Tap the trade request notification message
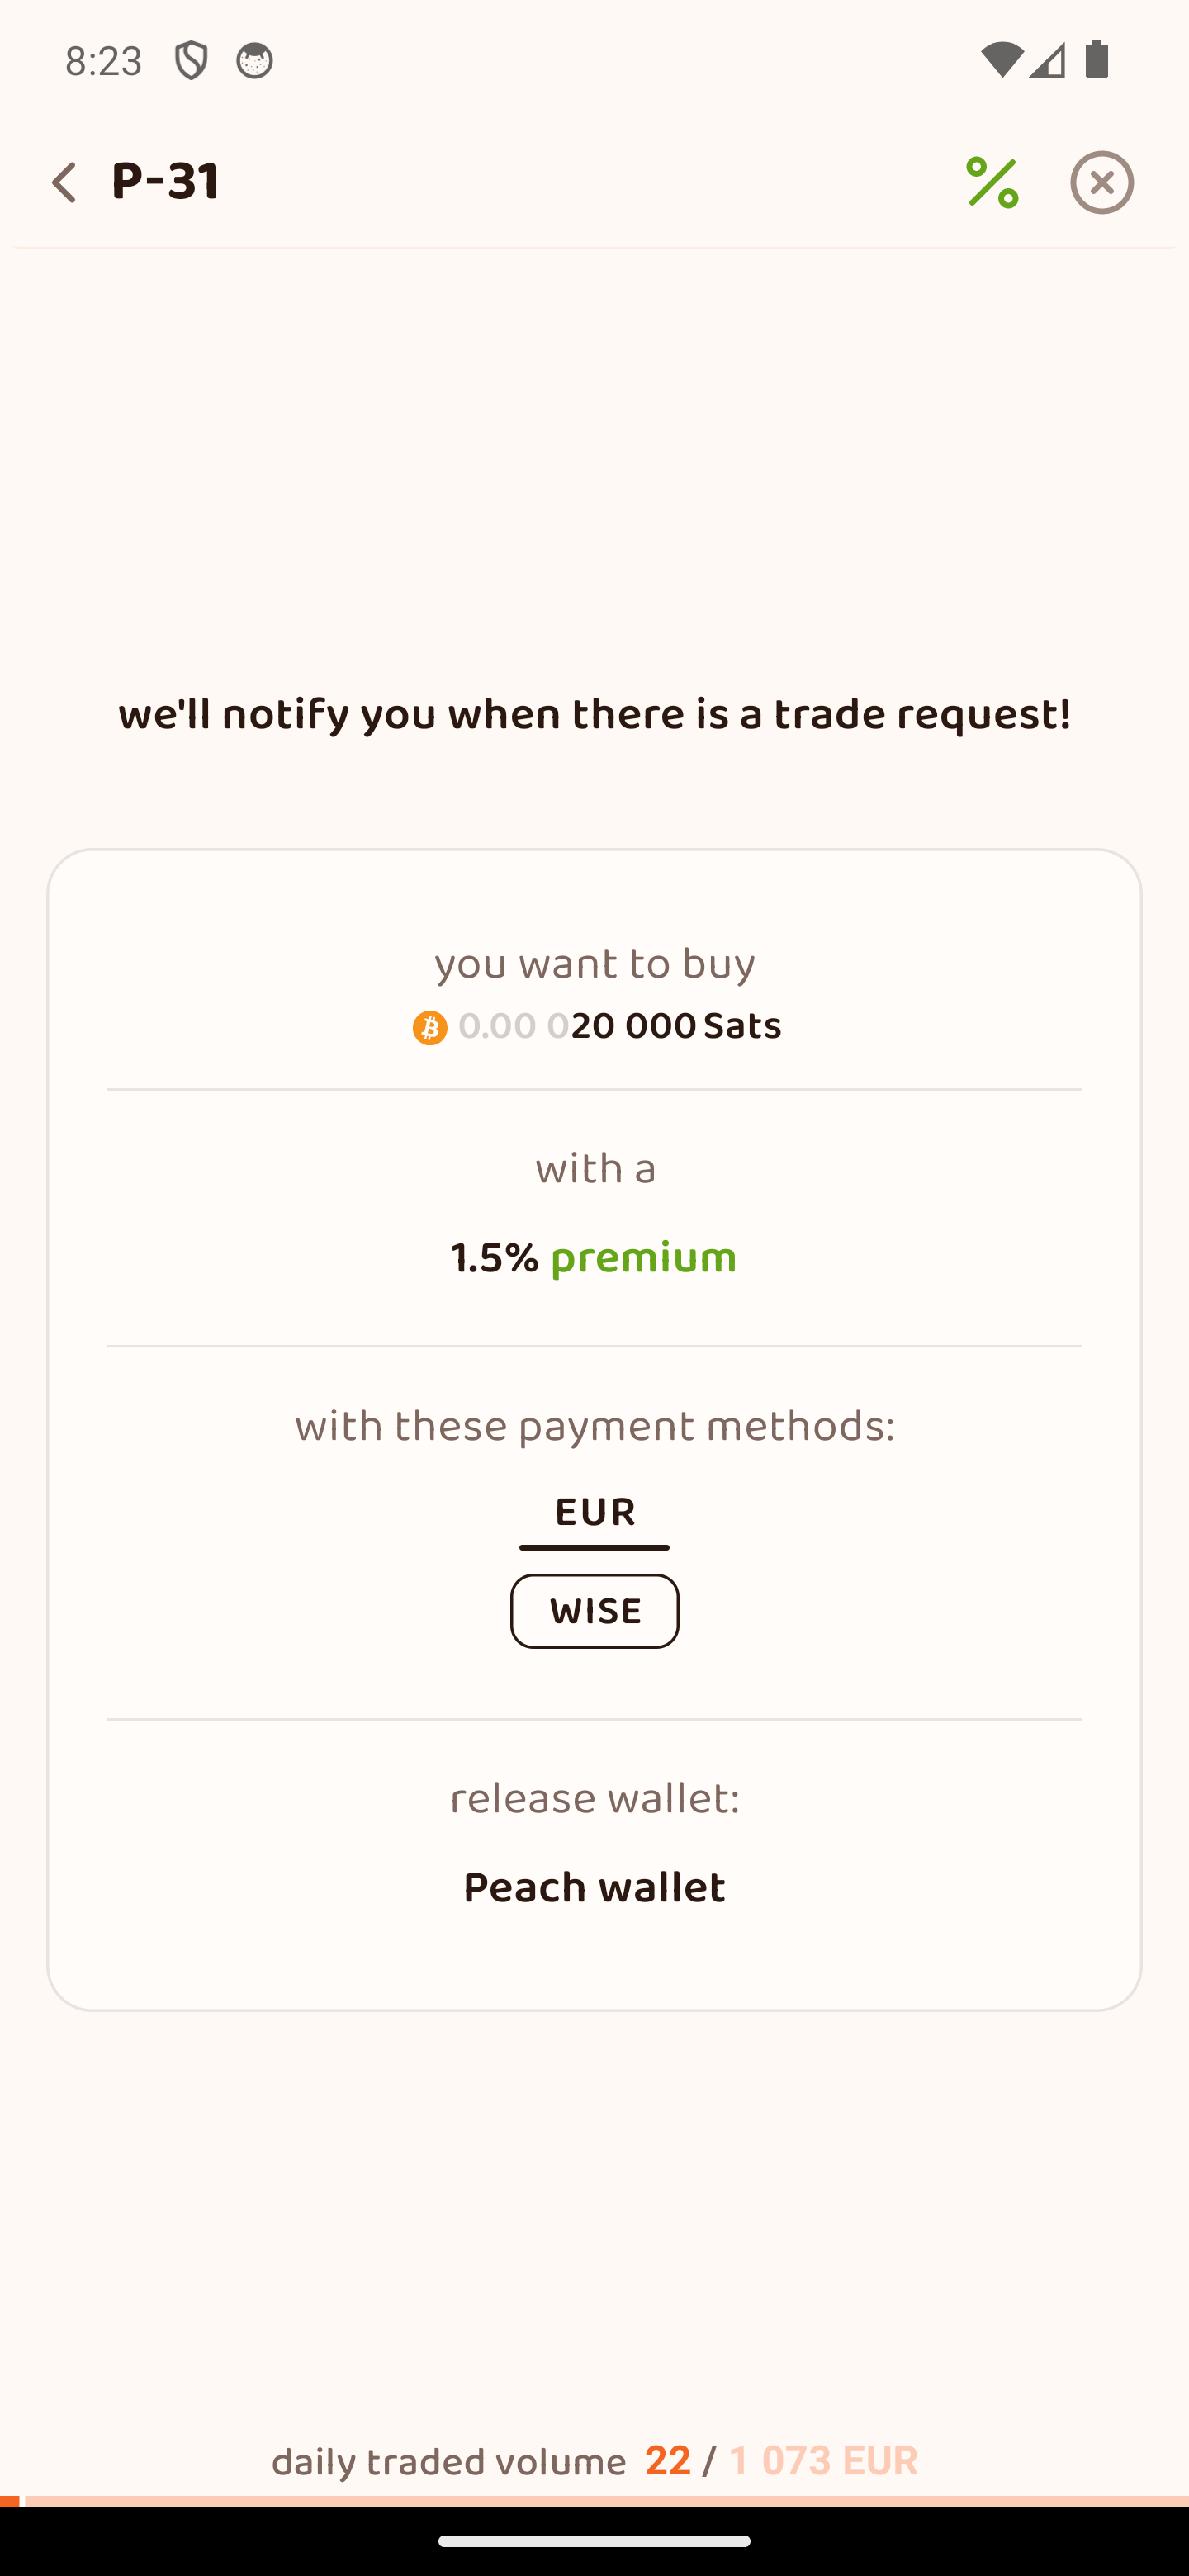The height and width of the screenshot is (2576, 1189). point(594,716)
